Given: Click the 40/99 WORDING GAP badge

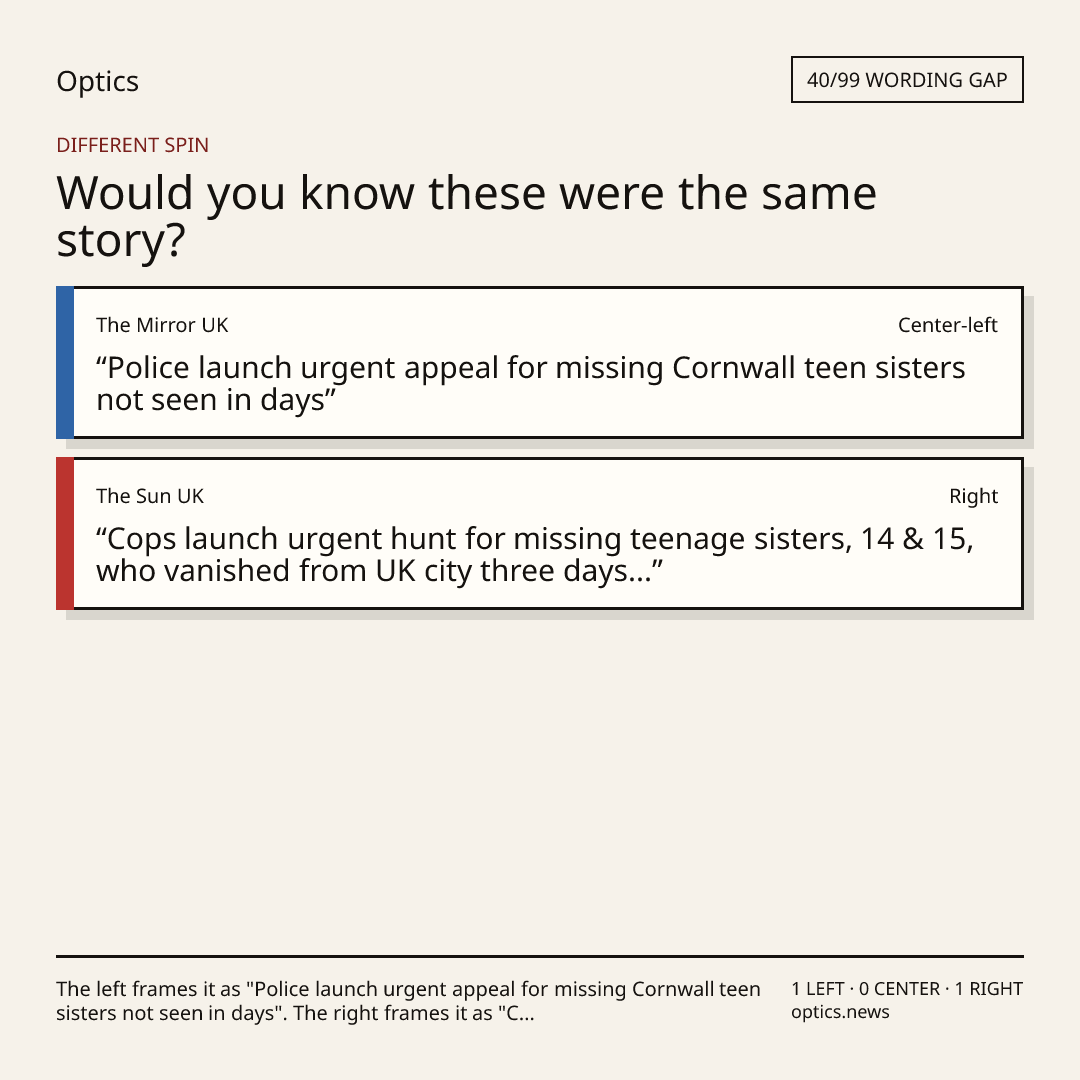Looking at the screenshot, I should 907,80.
